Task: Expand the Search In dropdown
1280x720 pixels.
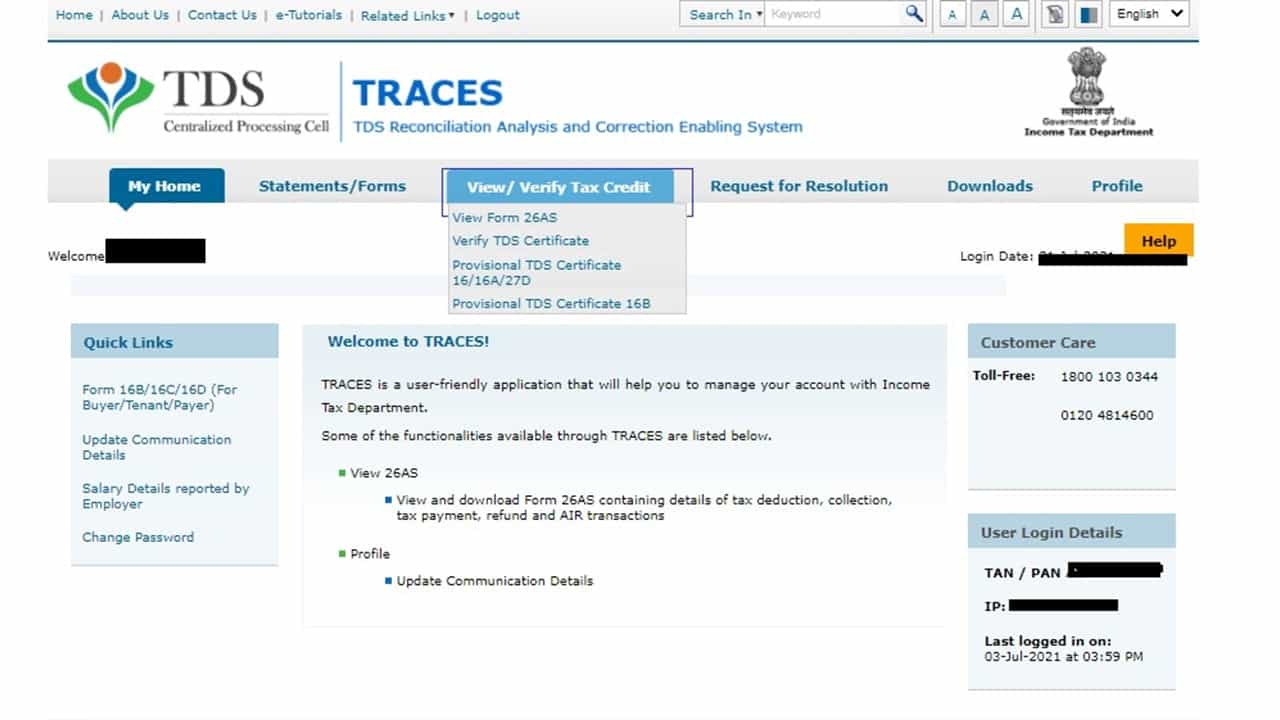Action: (724, 14)
